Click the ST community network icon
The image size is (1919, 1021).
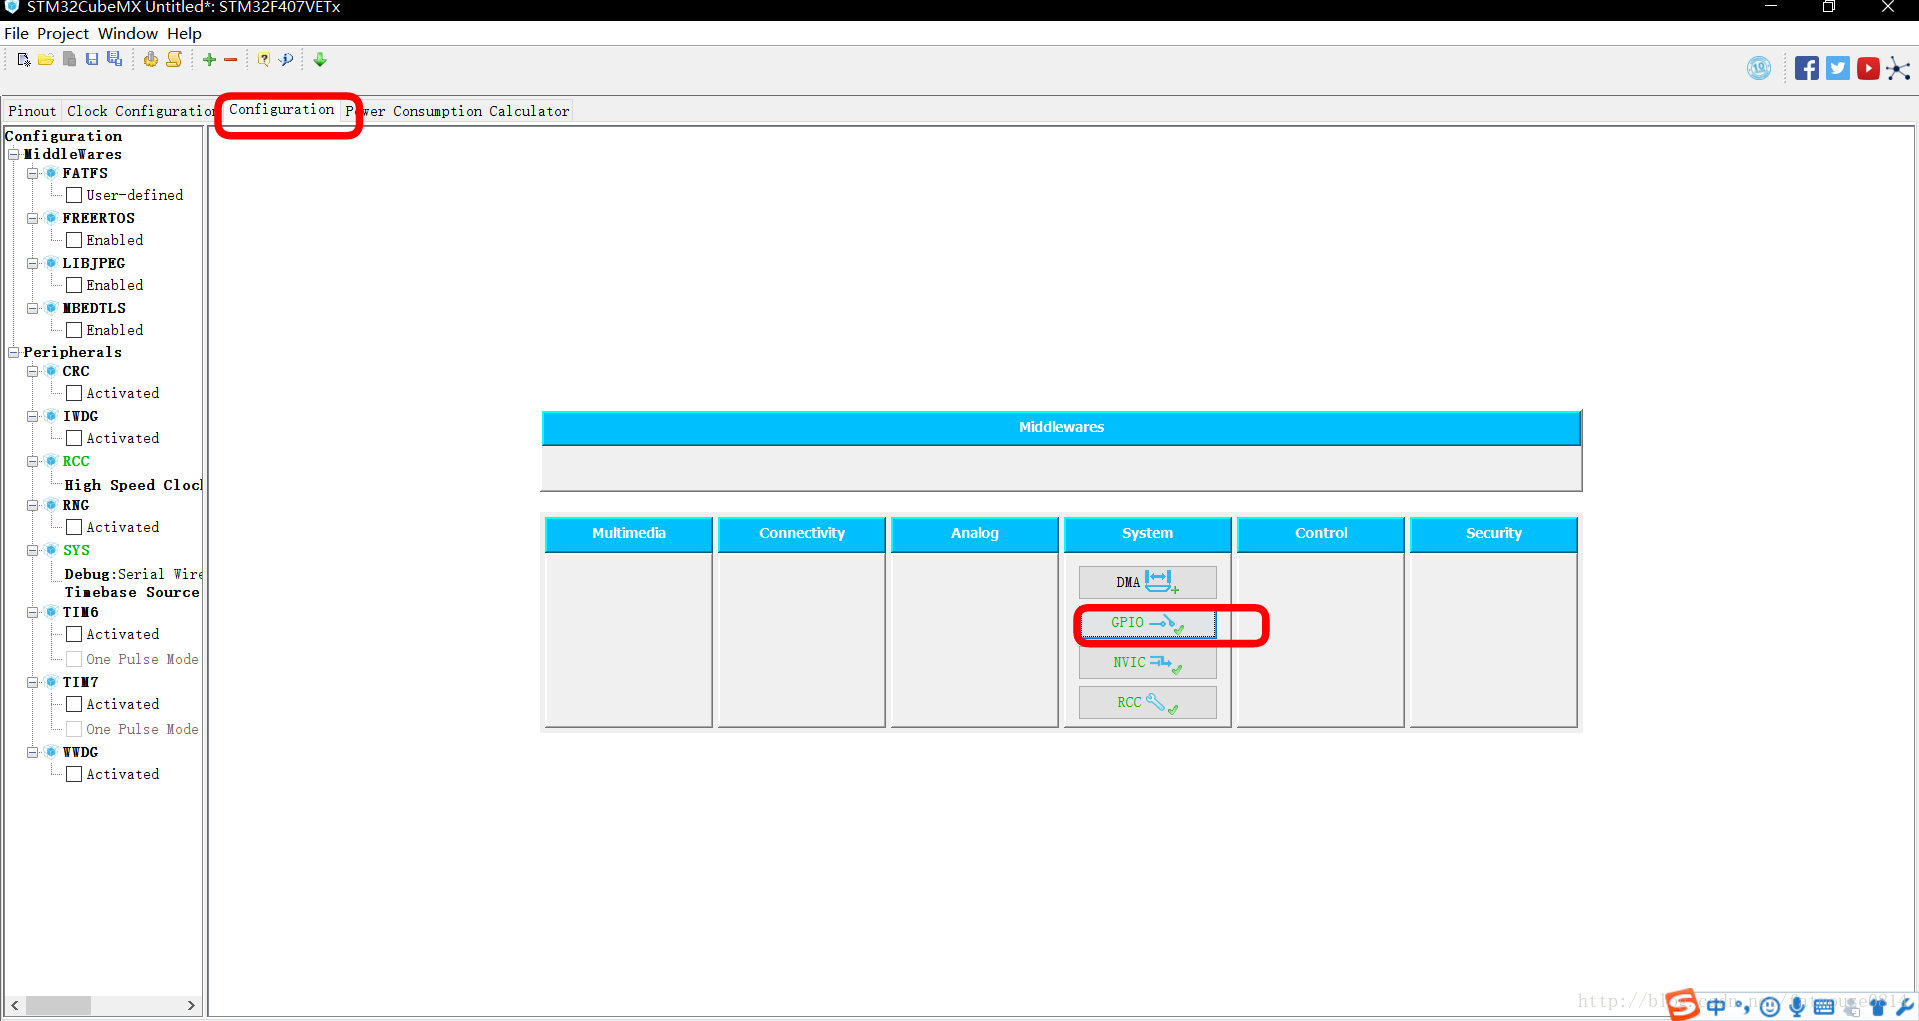[x=1898, y=68]
